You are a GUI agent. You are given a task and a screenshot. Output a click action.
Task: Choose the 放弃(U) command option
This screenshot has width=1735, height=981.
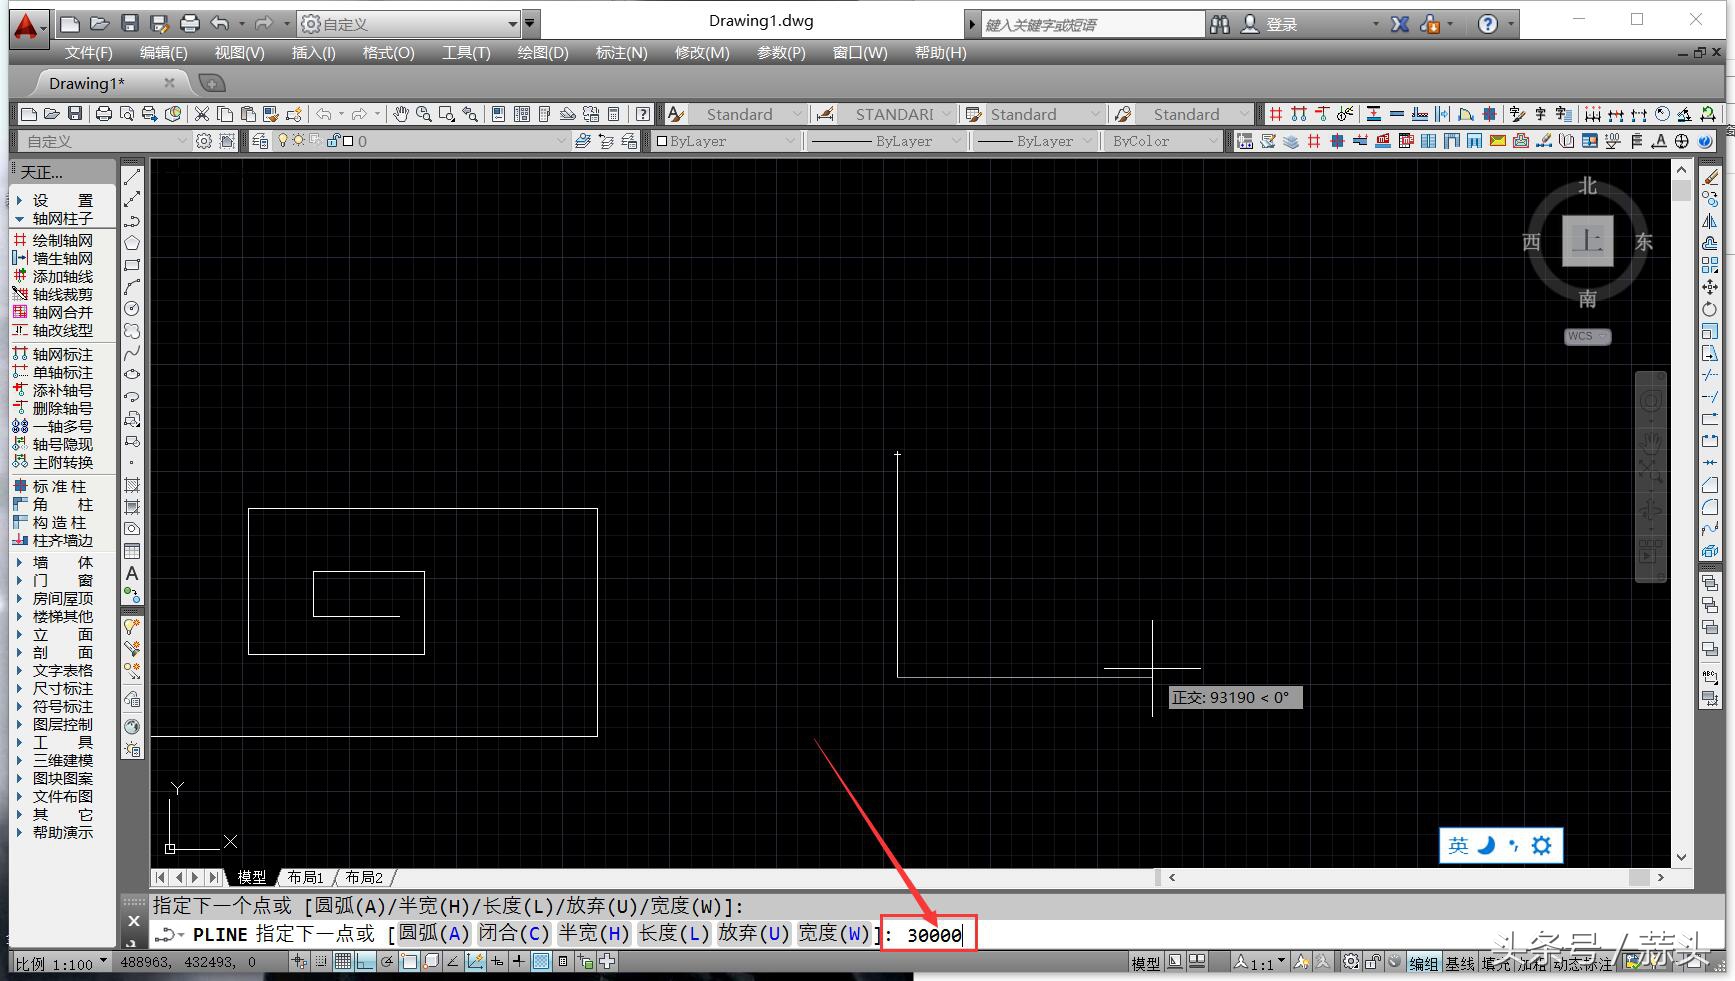pyautogui.click(x=754, y=934)
